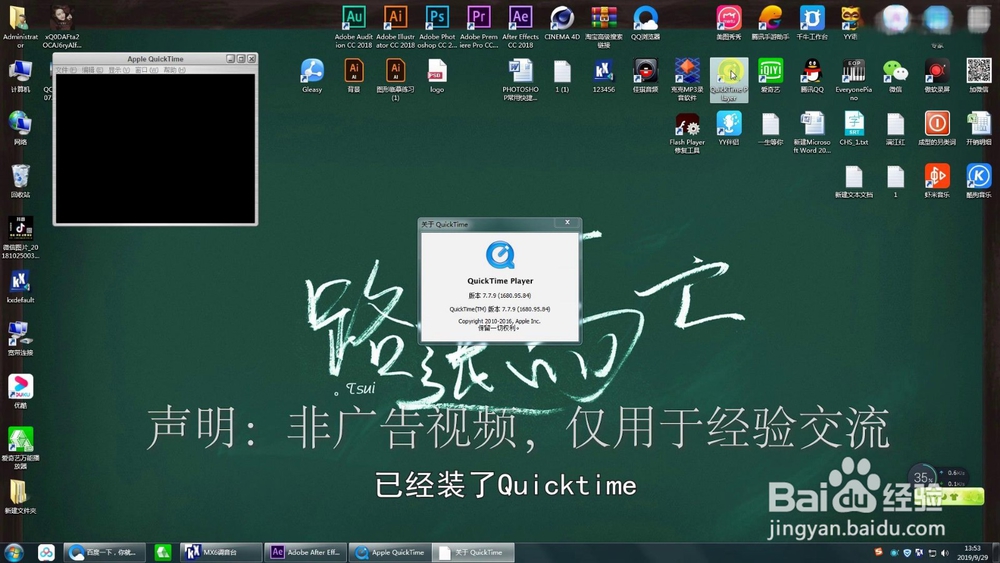Select the 回收站 recycle bin icon
Viewport: 1000px width, 563px height.
[20, 181]
